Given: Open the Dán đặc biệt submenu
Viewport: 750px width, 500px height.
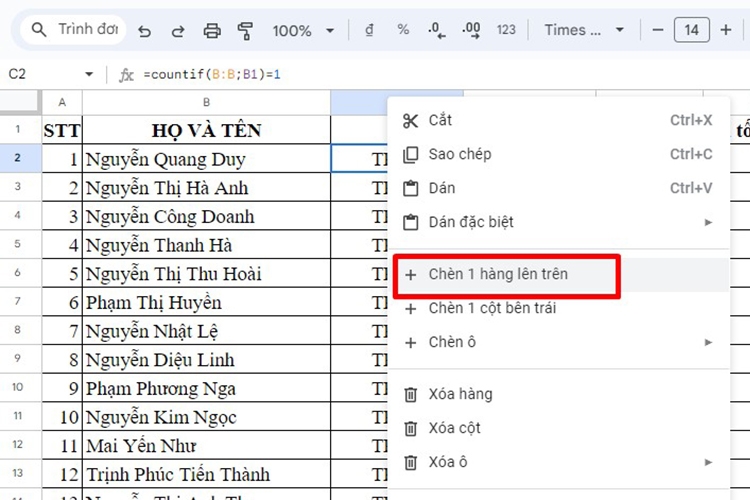Looking at the screenshot, I should pyautogui.click(x=558, y=222).
